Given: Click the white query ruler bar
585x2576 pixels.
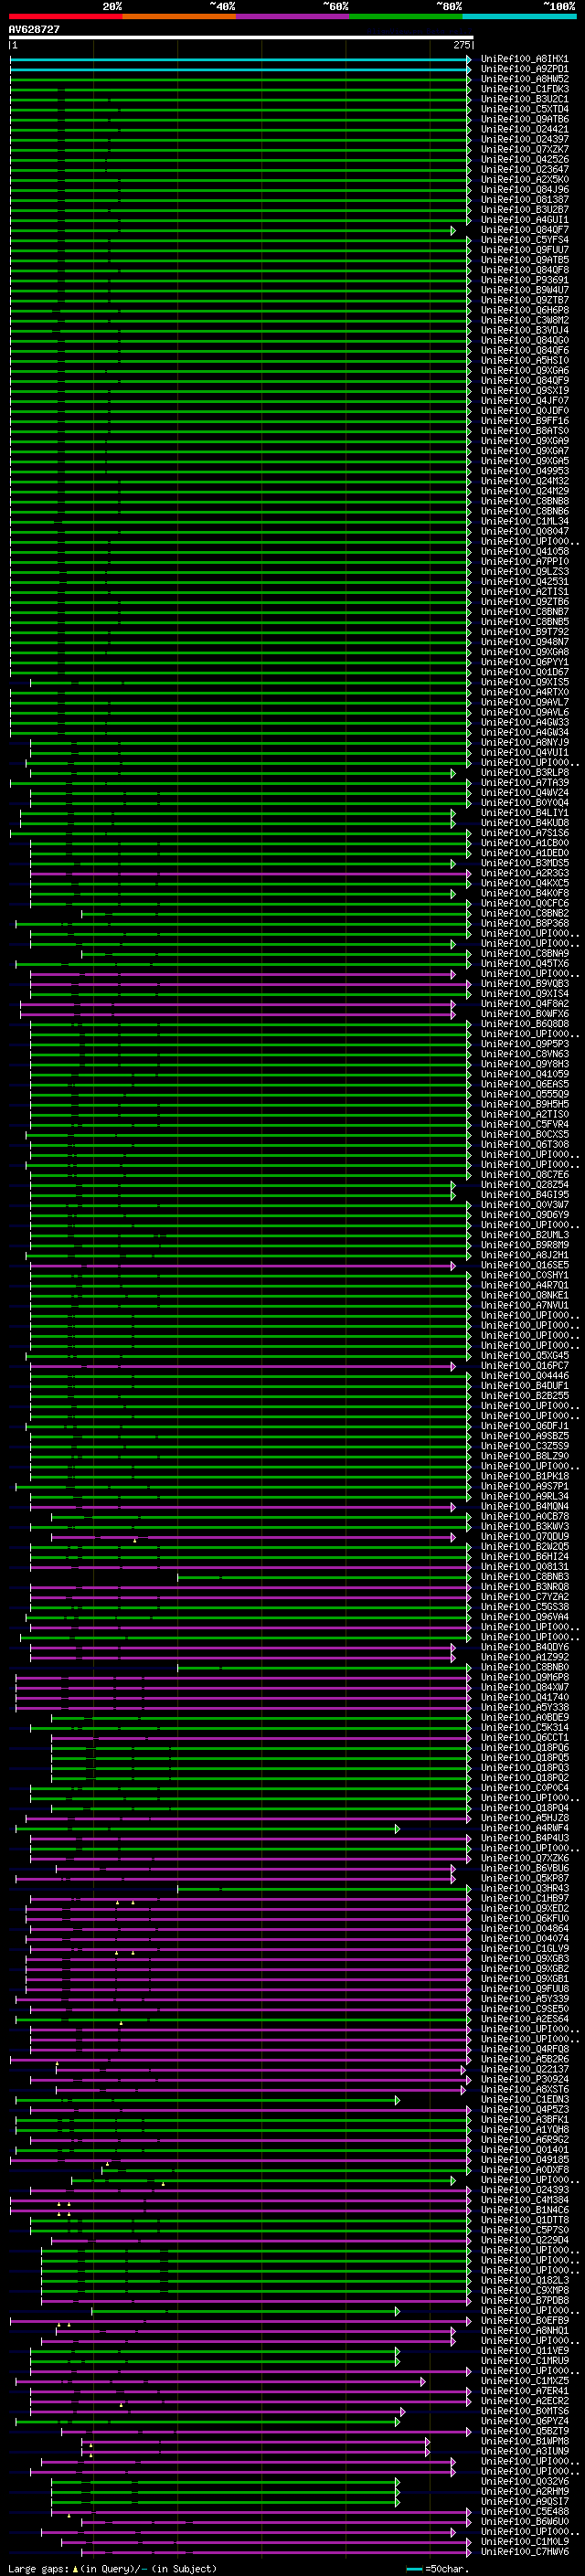Looking at the screenshot, I should click(x=241, y=38).
